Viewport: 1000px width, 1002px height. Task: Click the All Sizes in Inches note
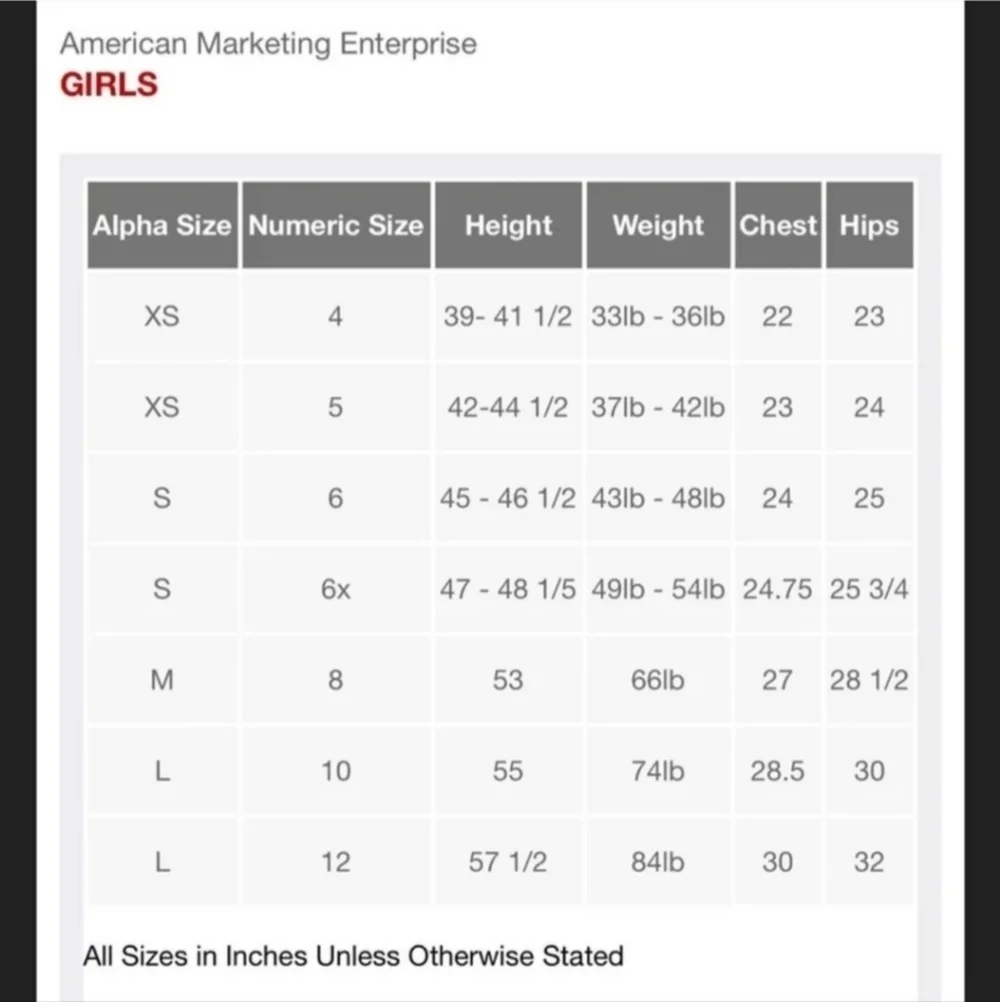353,956
